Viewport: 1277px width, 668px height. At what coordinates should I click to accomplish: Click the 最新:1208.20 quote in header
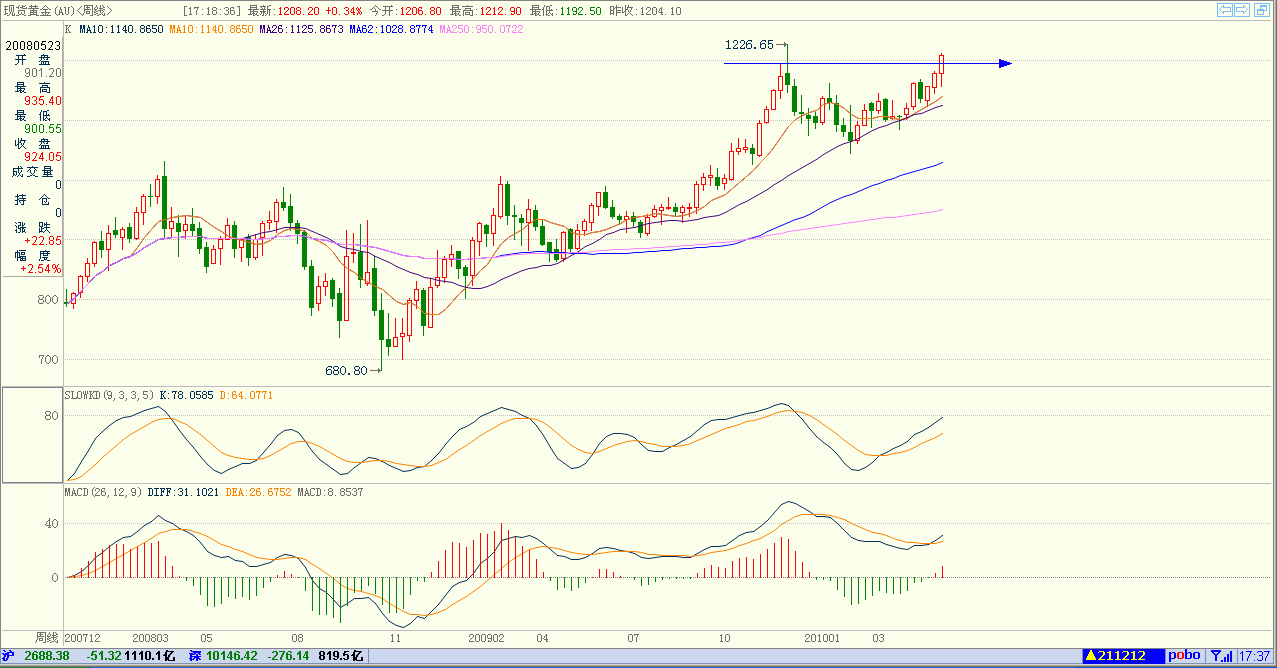coord(284,11)
